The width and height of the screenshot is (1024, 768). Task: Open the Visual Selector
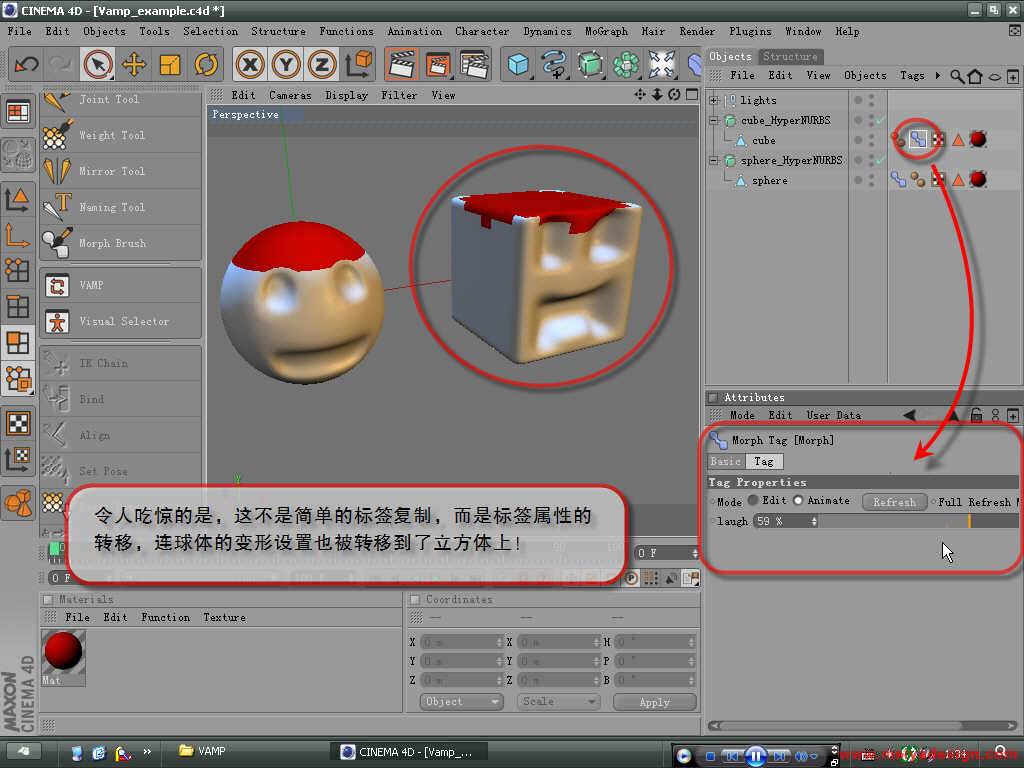(121, 321)
